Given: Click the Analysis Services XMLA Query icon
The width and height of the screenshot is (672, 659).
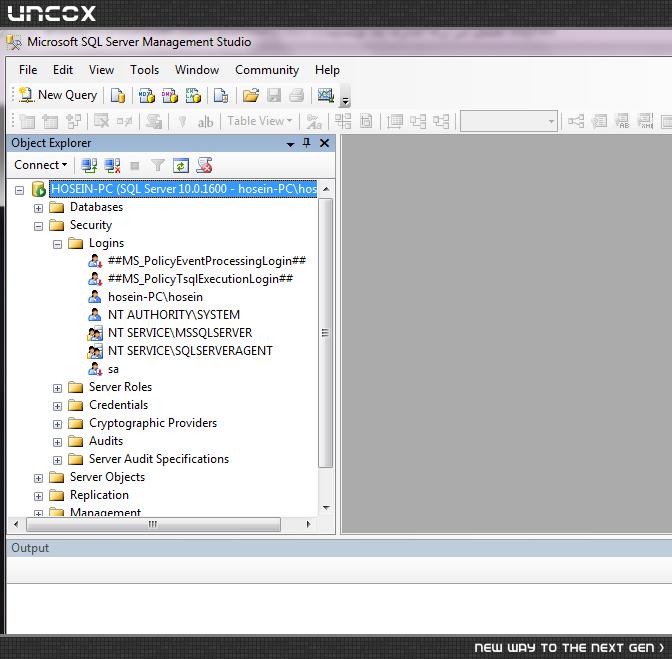Looking at the screenshot, I should [193, 95].
